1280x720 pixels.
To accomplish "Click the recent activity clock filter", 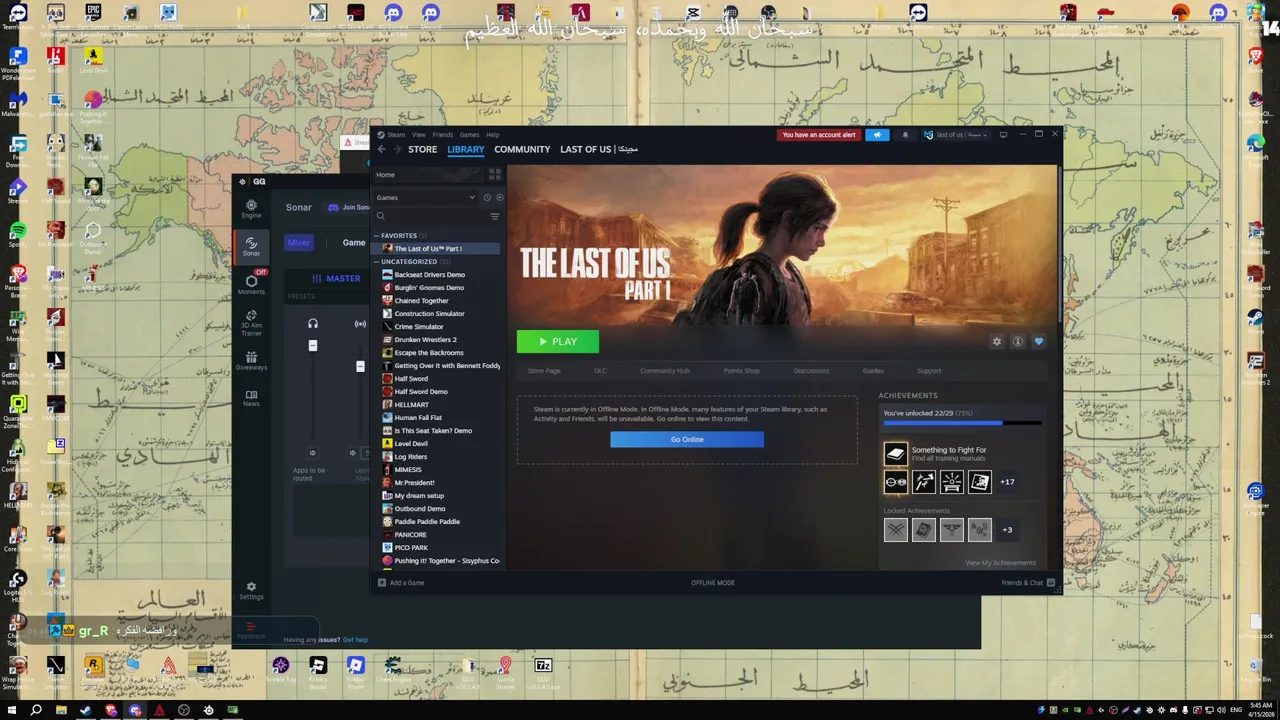I will (487, 197).
